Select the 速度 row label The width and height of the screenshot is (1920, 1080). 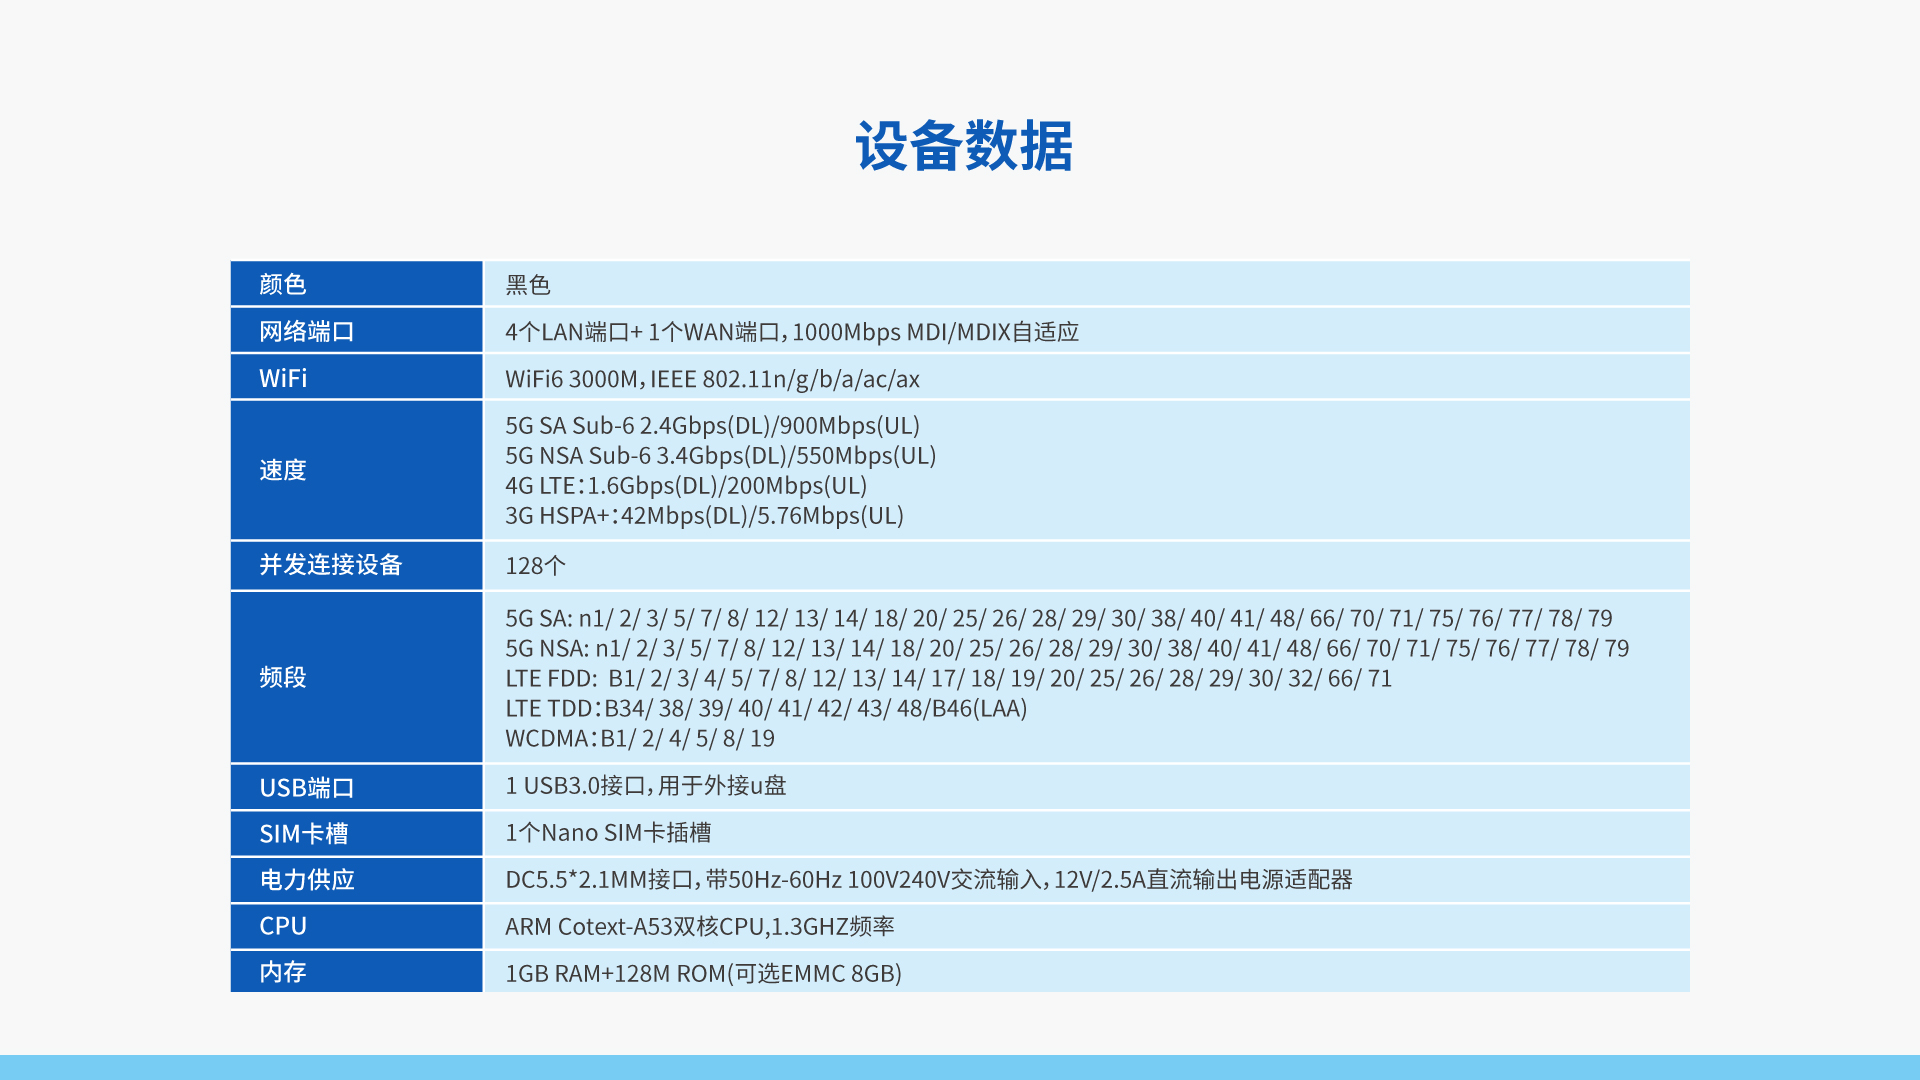pyautogui.click(x=282, y=470)
